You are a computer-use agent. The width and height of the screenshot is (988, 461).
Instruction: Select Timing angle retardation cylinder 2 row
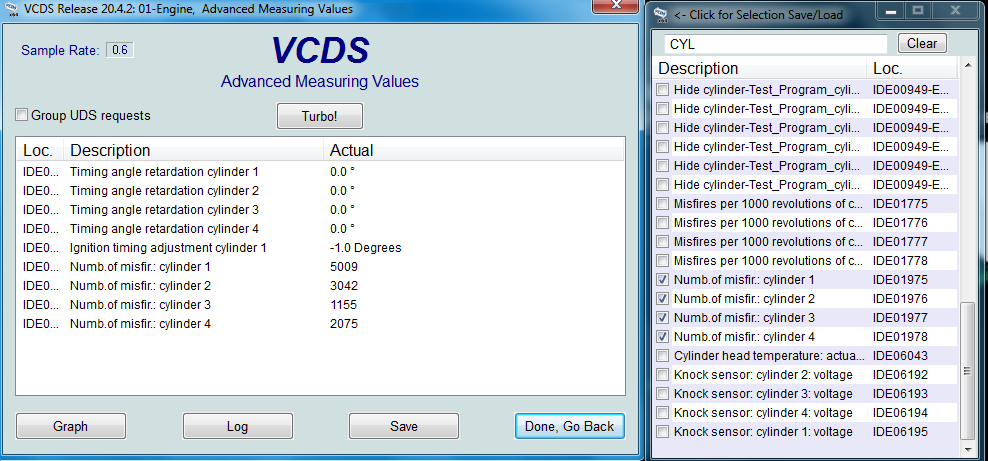(320, 191)
